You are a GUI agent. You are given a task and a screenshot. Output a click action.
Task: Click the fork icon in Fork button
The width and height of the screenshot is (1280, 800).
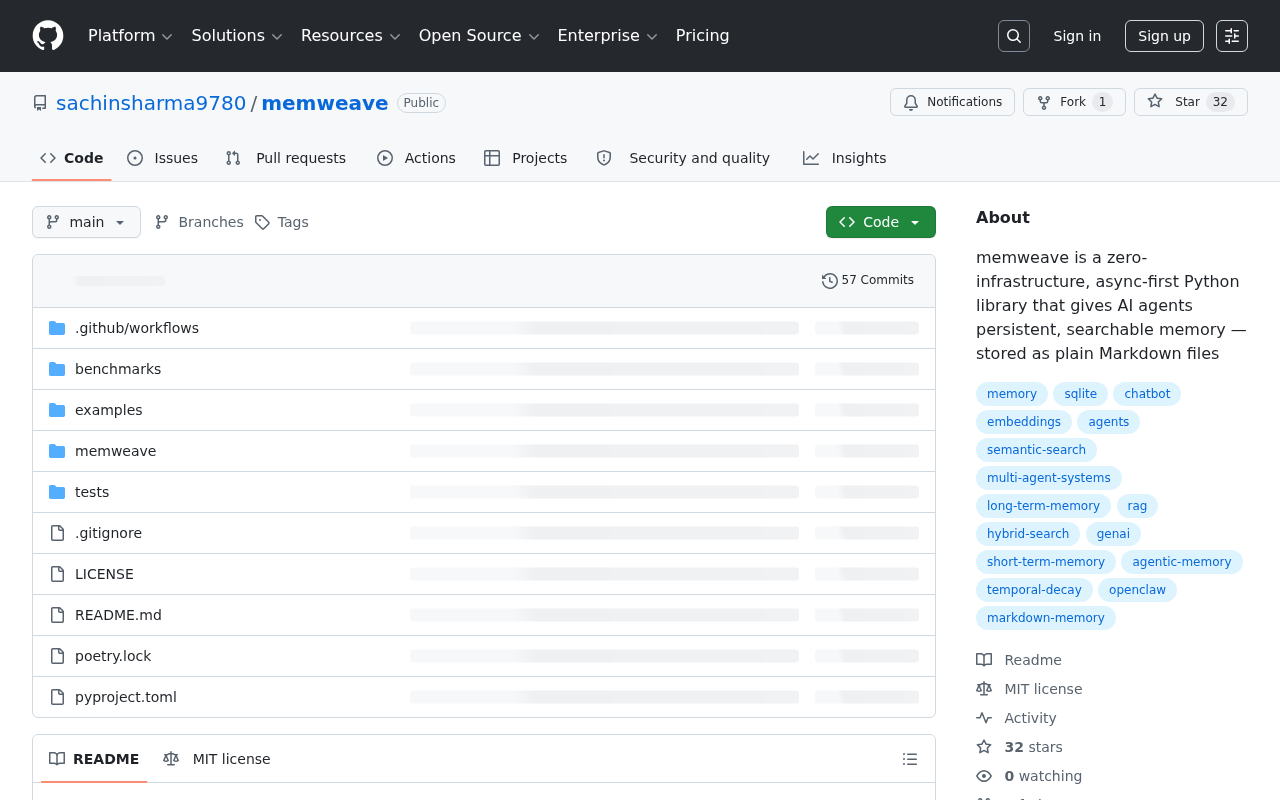[x=1044, y=102]
